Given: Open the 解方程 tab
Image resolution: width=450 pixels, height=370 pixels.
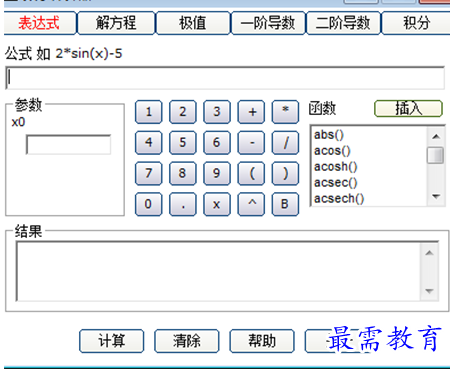Looking at the screenshot, I should (116, 23).
